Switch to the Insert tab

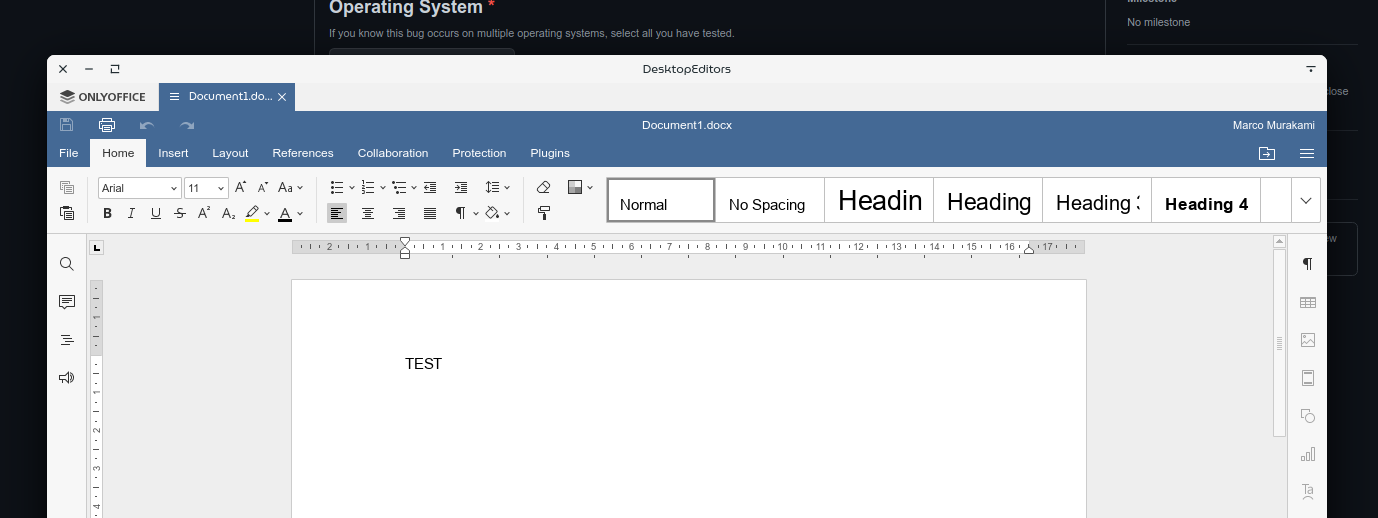coord(173,153)
